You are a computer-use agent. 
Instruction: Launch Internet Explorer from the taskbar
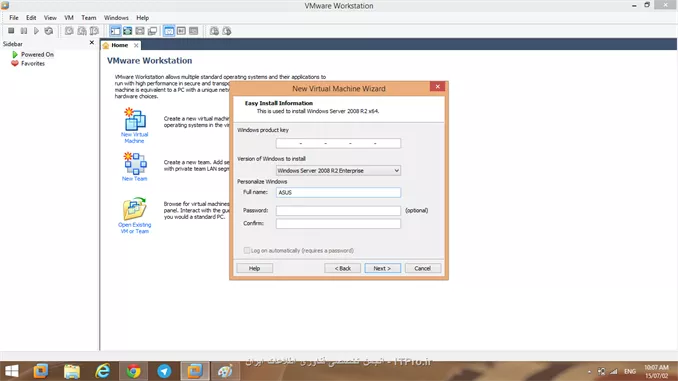(102, 371)
